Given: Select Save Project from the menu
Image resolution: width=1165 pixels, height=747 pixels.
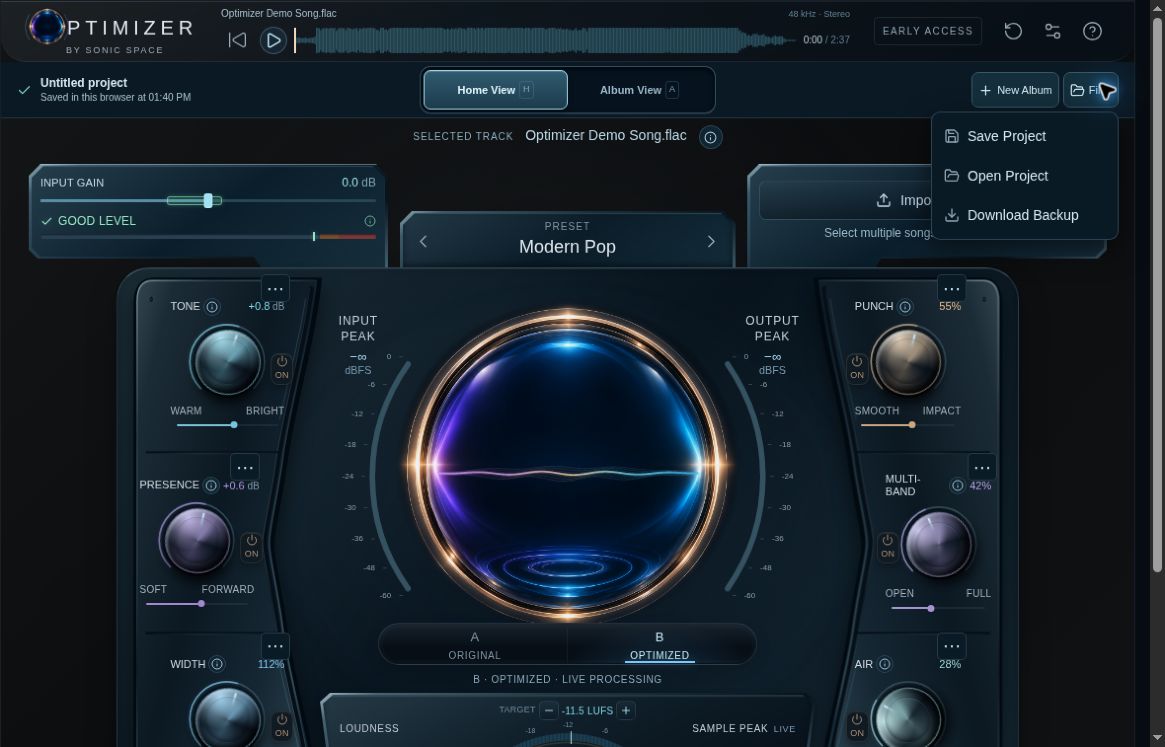Looking at the screenshot, I should point(1025,136).
